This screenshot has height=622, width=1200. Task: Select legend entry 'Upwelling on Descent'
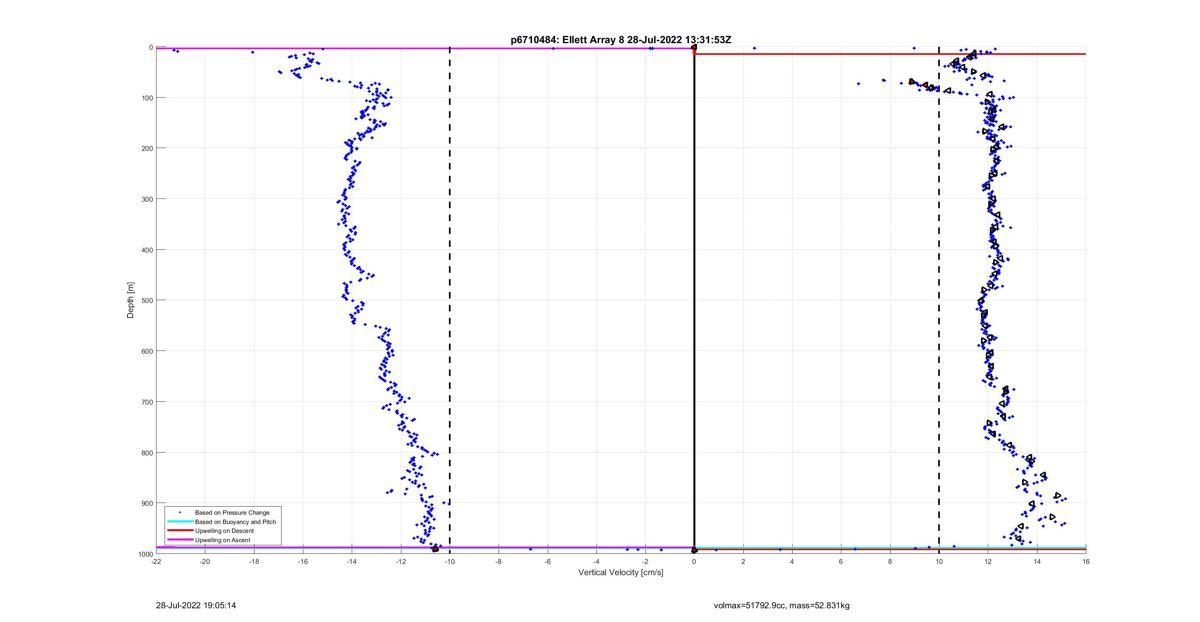pos(224,531)
